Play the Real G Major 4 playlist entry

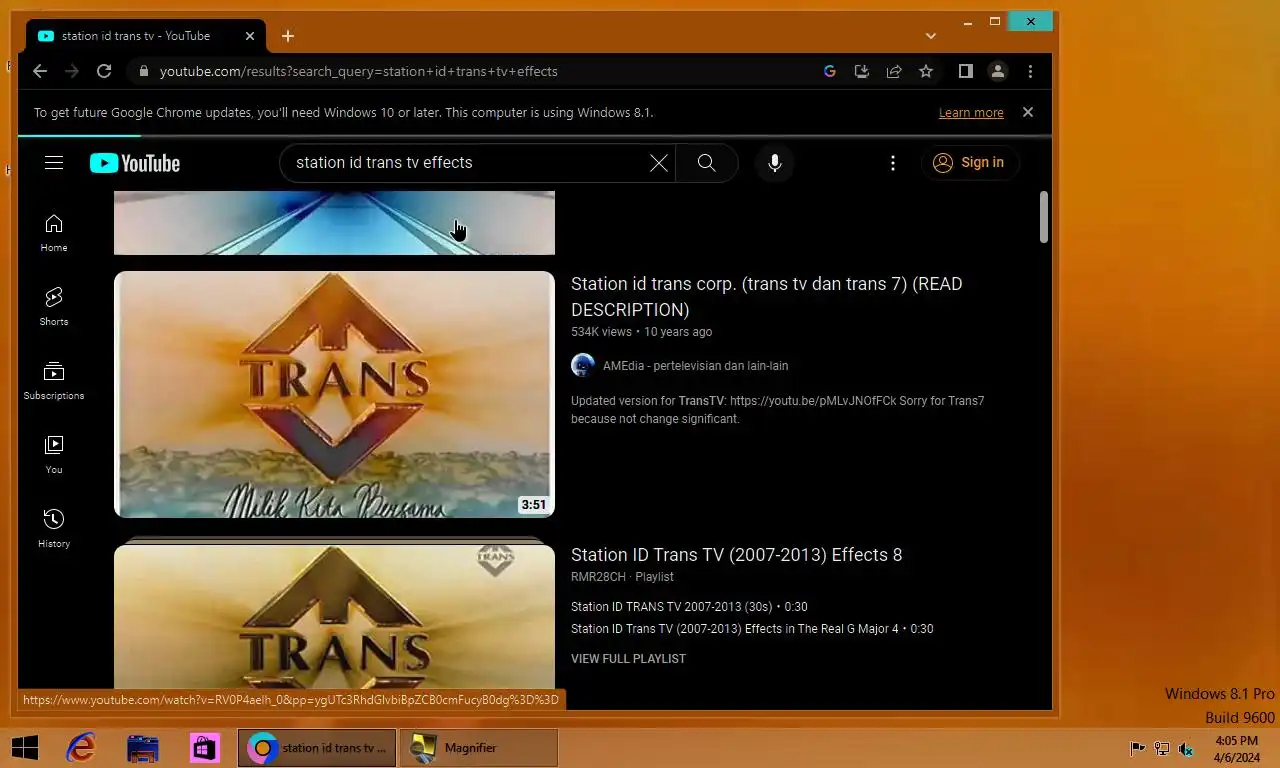click(x=752, y=629)
